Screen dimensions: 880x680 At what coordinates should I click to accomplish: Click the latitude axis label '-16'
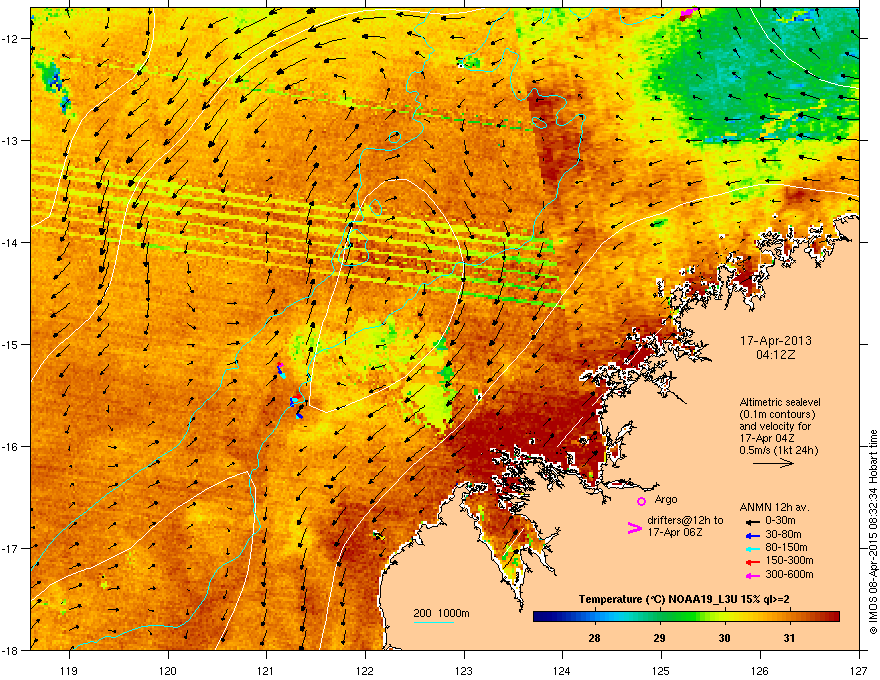(11, 447)
